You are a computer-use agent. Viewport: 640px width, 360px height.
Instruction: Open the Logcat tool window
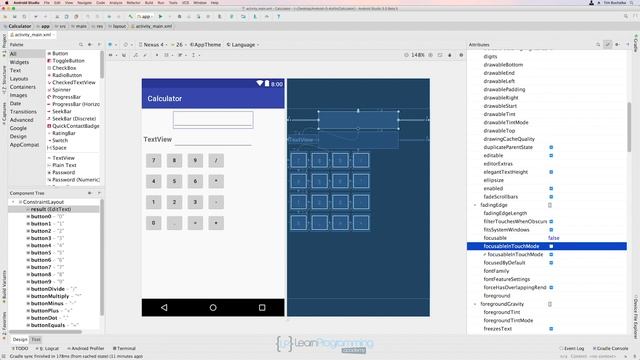(47, 349)
